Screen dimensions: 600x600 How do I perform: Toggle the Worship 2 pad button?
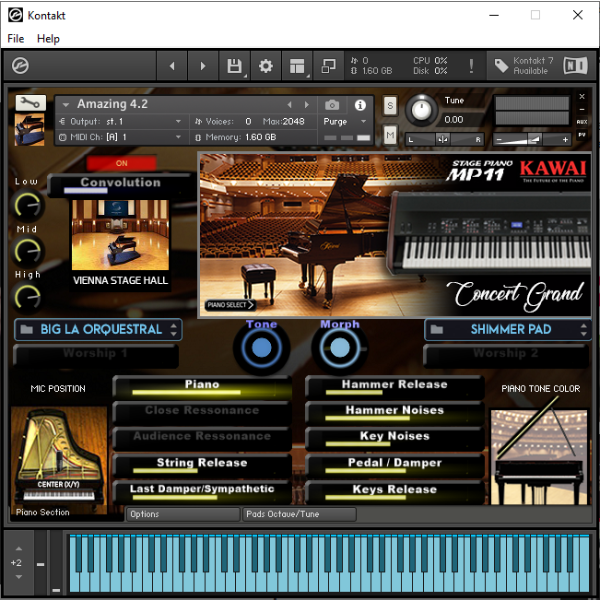pos(506,355)
